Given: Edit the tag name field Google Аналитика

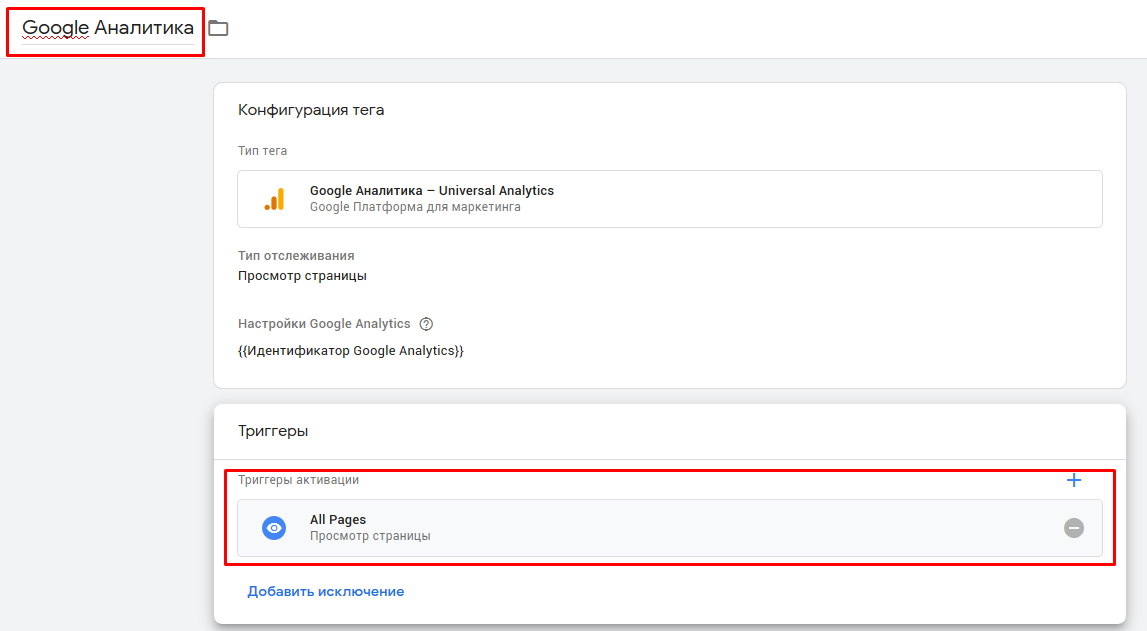Looking at the screenshot, I should (108, 28).
